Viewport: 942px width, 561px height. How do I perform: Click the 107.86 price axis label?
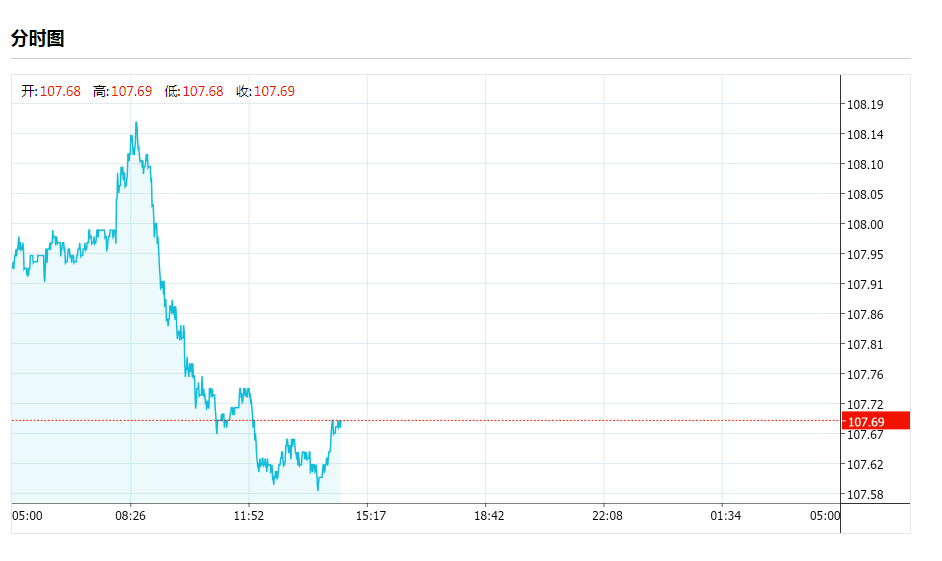[865, 315]
